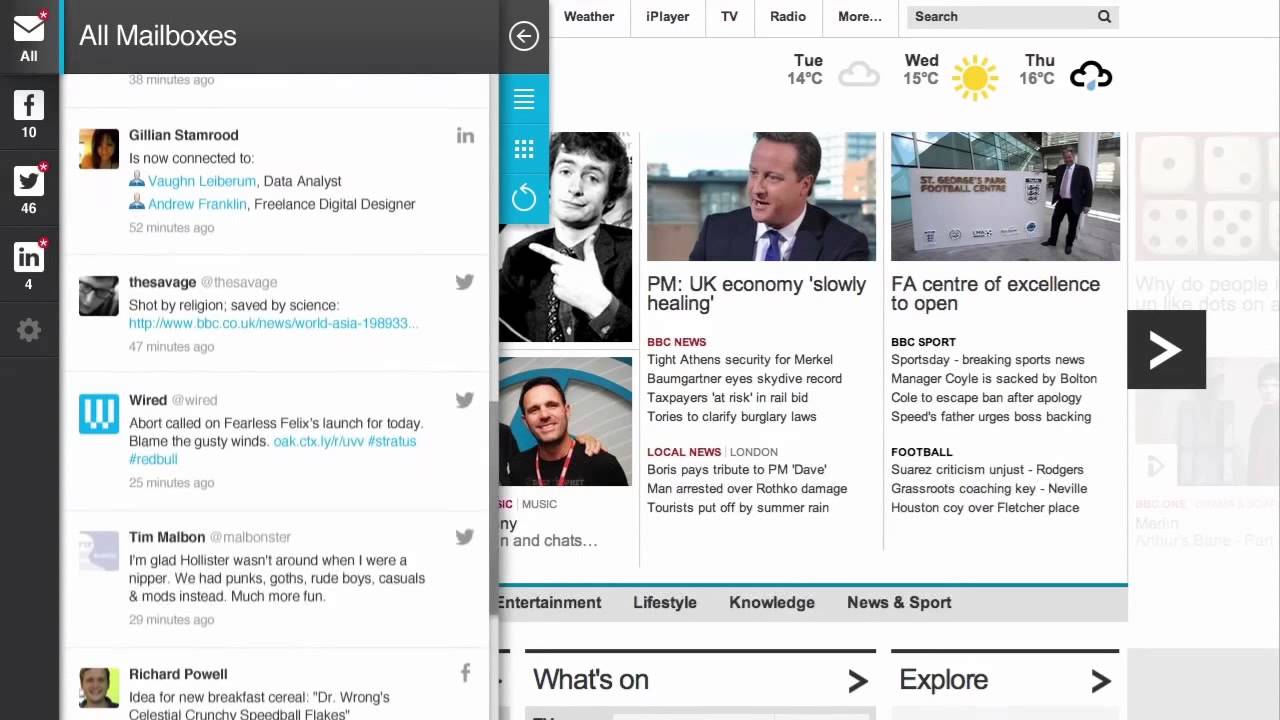Click Facebook icon on Richard Powell post
Screen dimensions: 1280x720
point(465,673)
